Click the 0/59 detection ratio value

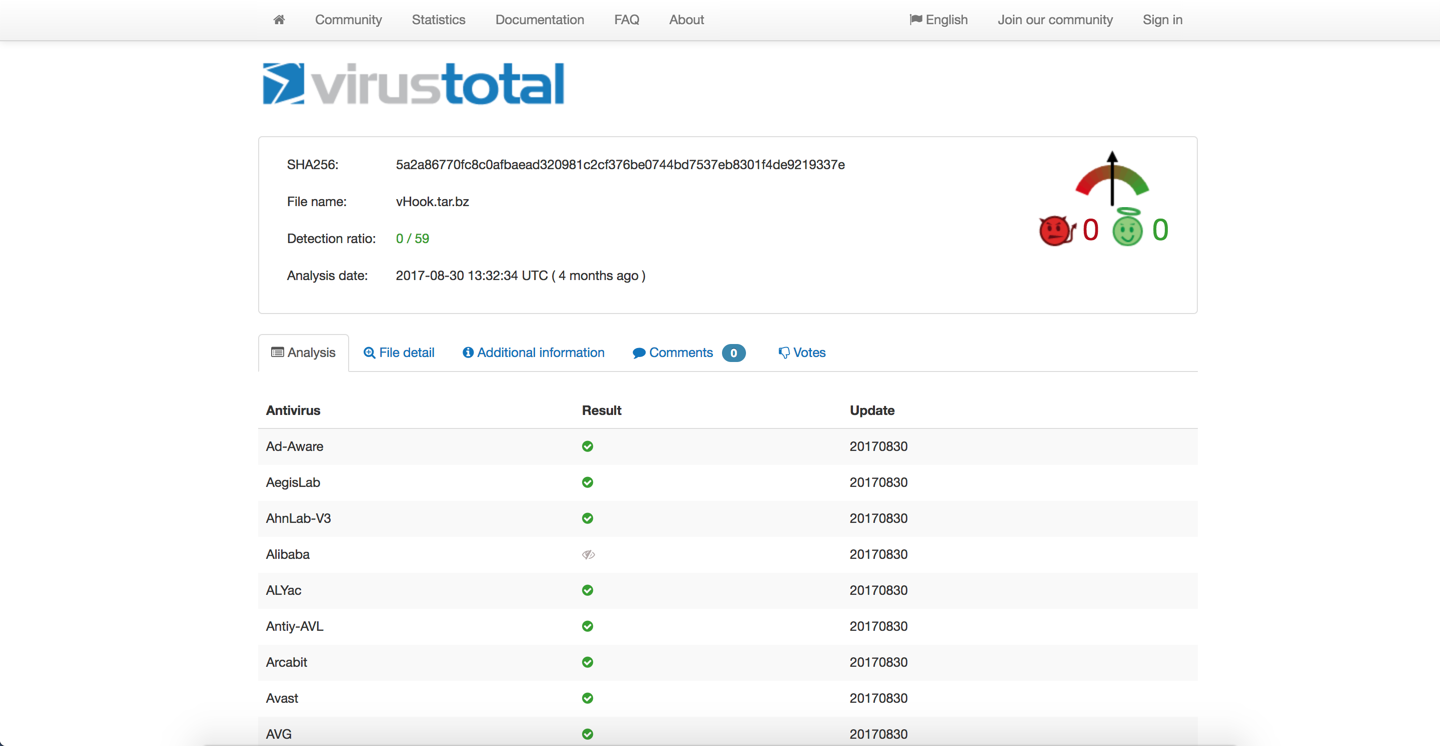coord(412,238)
